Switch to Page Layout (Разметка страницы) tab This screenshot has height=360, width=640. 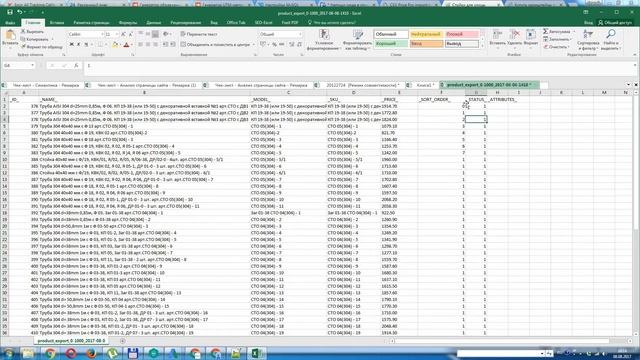[x=91, y=22]
